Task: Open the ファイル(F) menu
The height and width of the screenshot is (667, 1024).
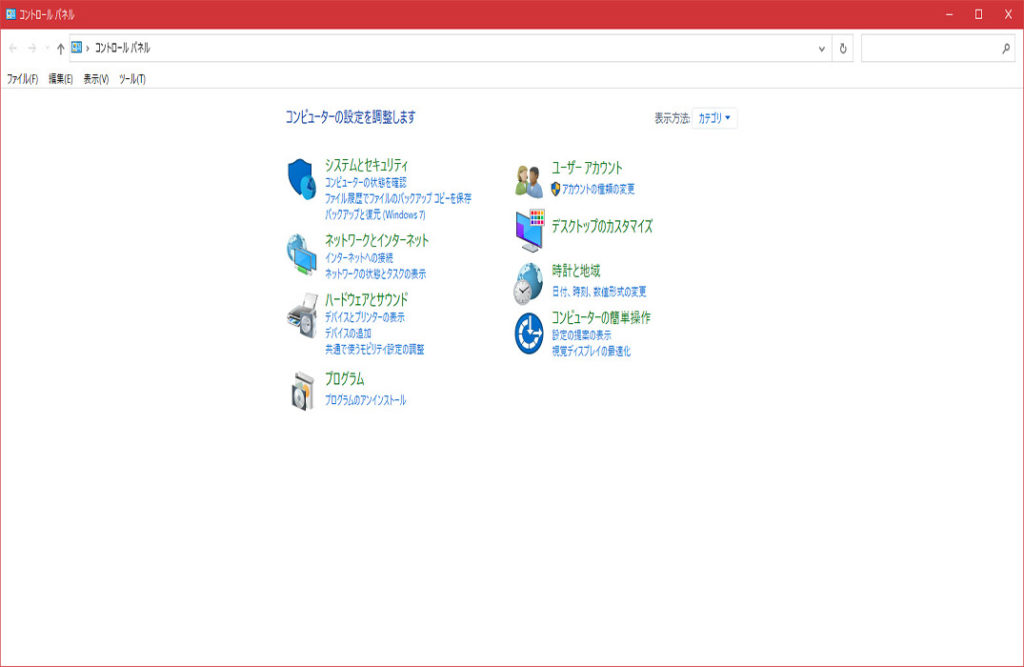Action: (22, 79)
